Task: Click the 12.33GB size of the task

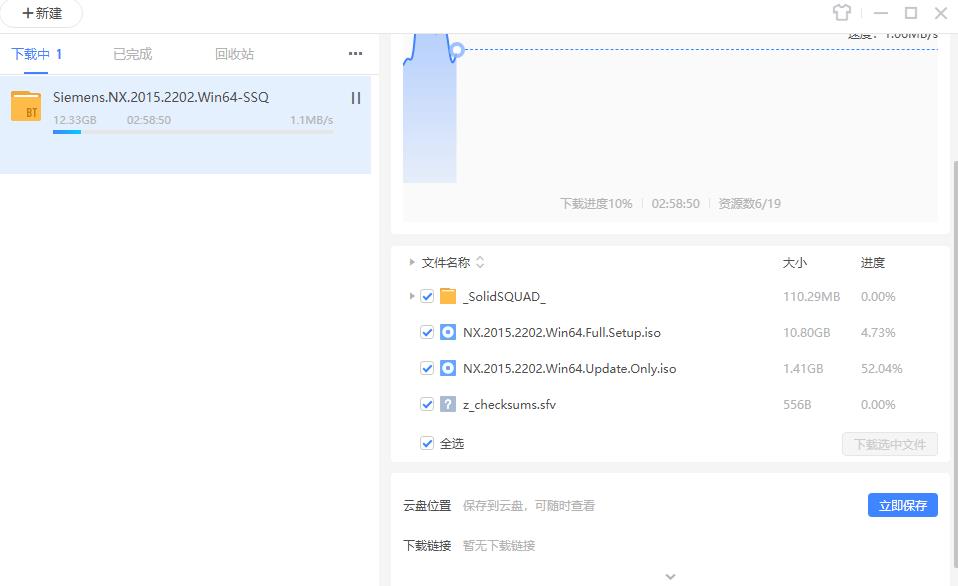Action: pyautogui.click(x=75, y=120)
